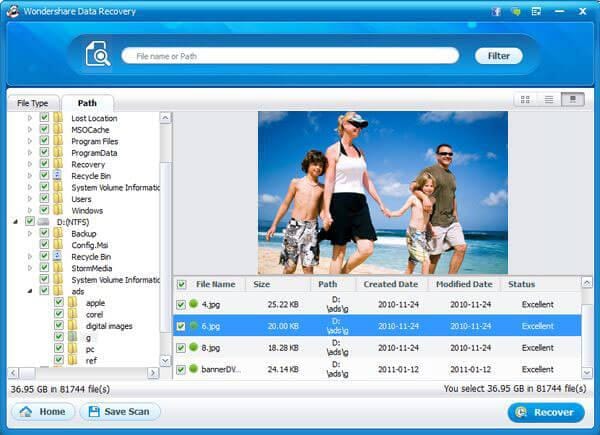The image size is (600, 435).
Task: Open the green chat feedback icon
Action: pos(516,11)
